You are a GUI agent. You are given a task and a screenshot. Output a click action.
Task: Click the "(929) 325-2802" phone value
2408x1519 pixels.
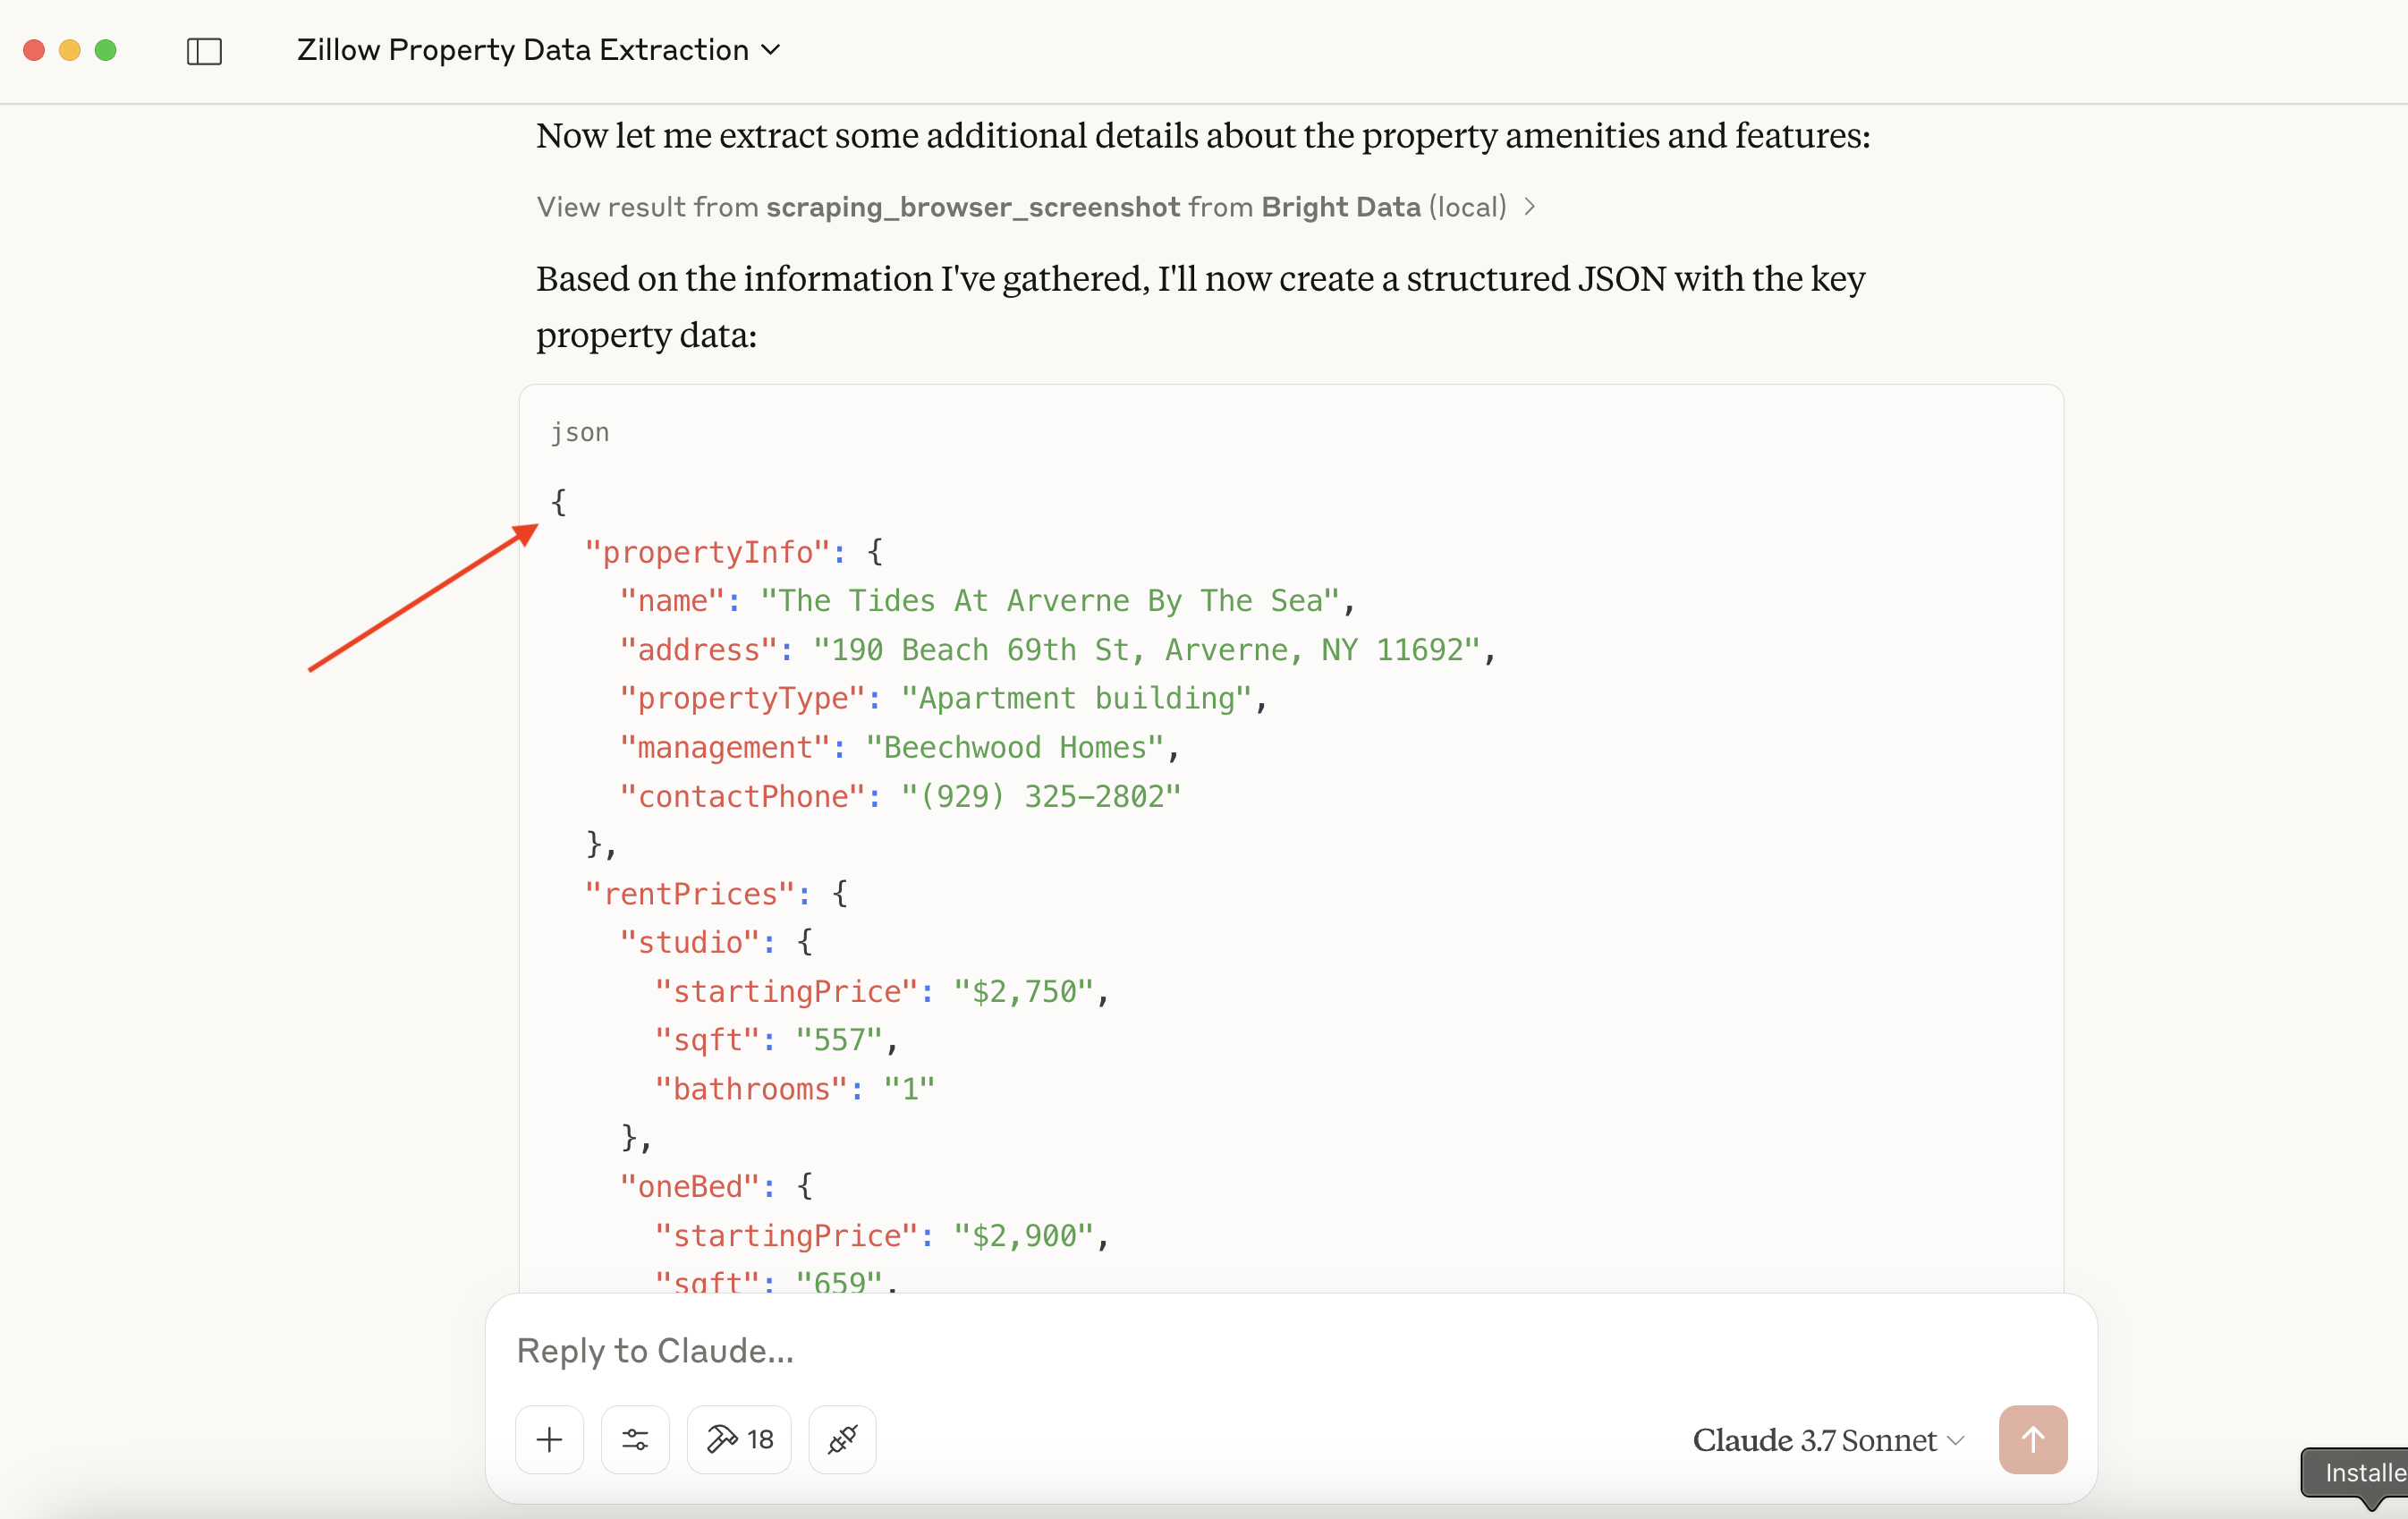1040,797
